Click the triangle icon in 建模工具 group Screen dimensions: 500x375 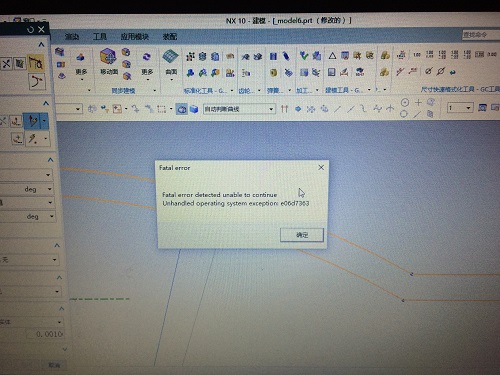332,56
